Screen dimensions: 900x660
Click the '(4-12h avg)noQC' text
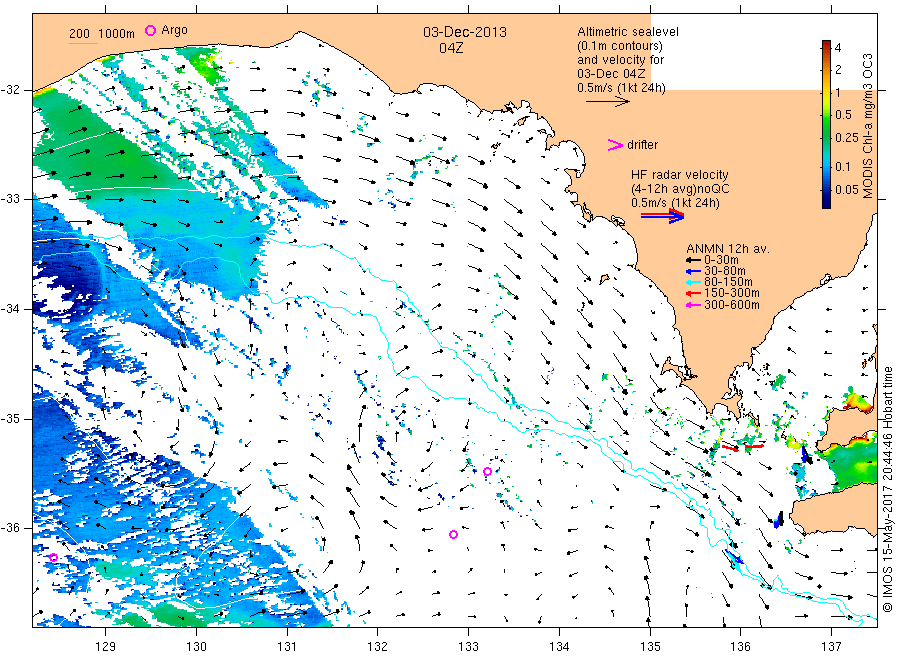[681, 189]
